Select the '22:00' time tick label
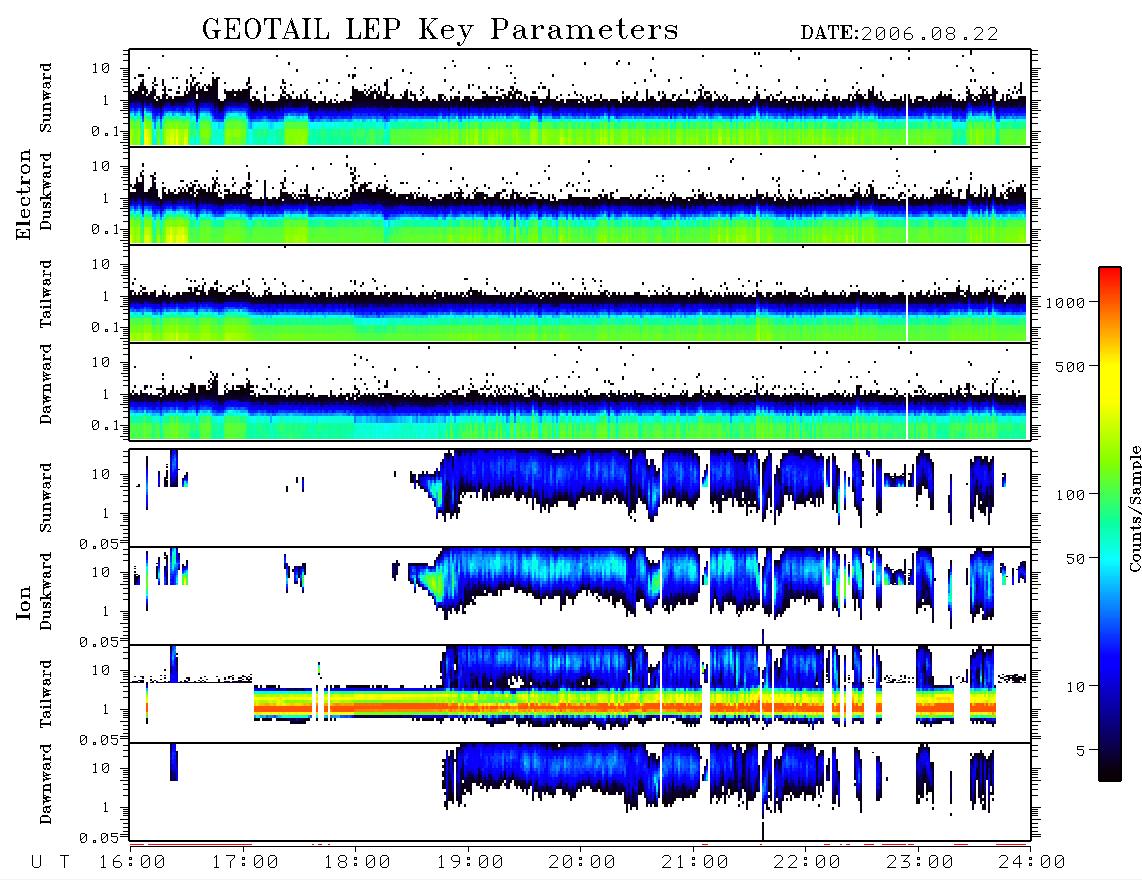This screenshot has width=1142, height=880. point(808,863)
